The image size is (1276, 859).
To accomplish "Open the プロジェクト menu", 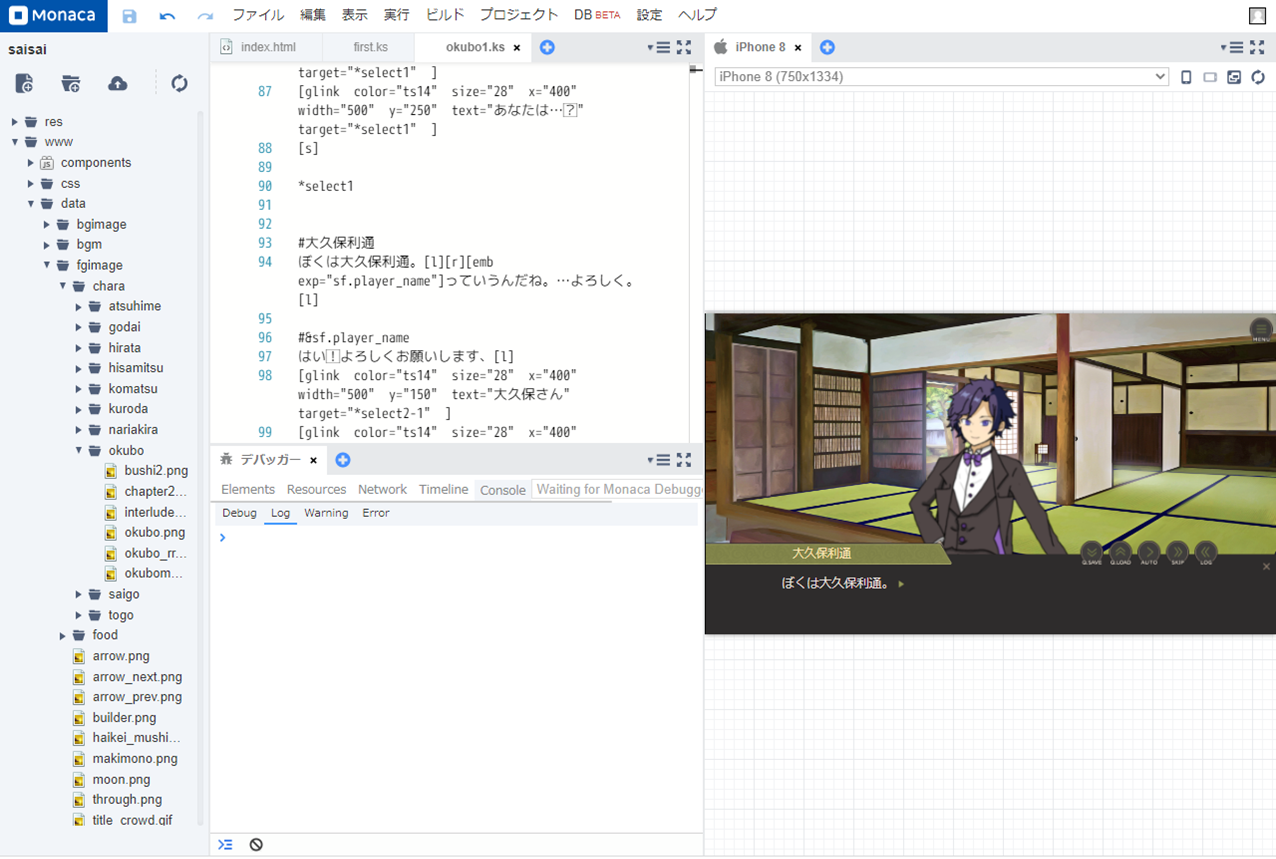I will (x=519, y=15).
